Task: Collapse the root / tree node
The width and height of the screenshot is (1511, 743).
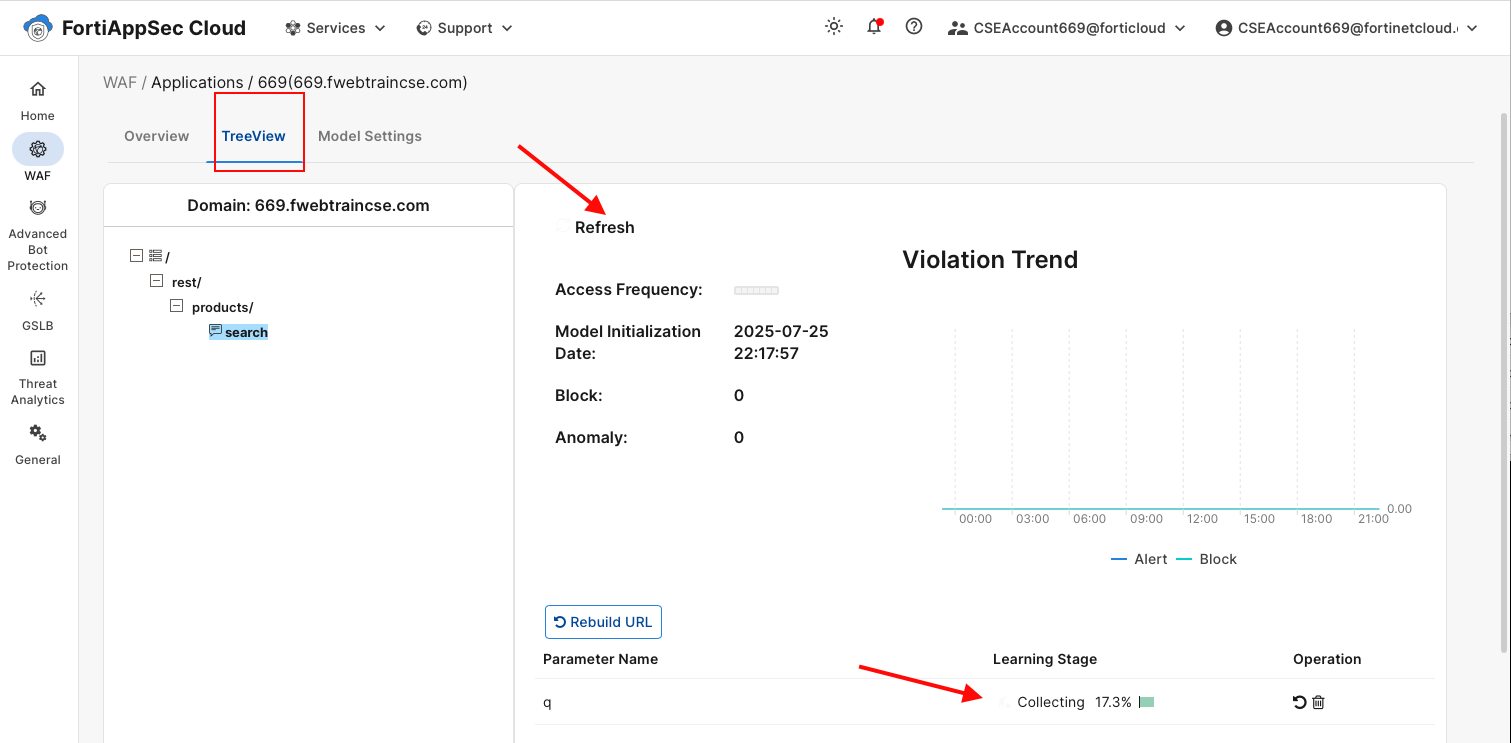Action: coord(136,256)
